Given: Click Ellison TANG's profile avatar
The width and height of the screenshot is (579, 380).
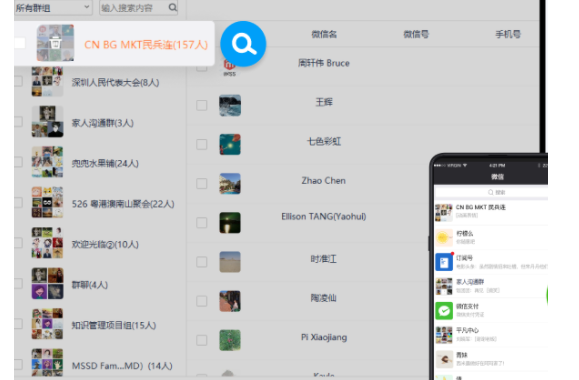Looking at the screenshot, I should 230,223.
